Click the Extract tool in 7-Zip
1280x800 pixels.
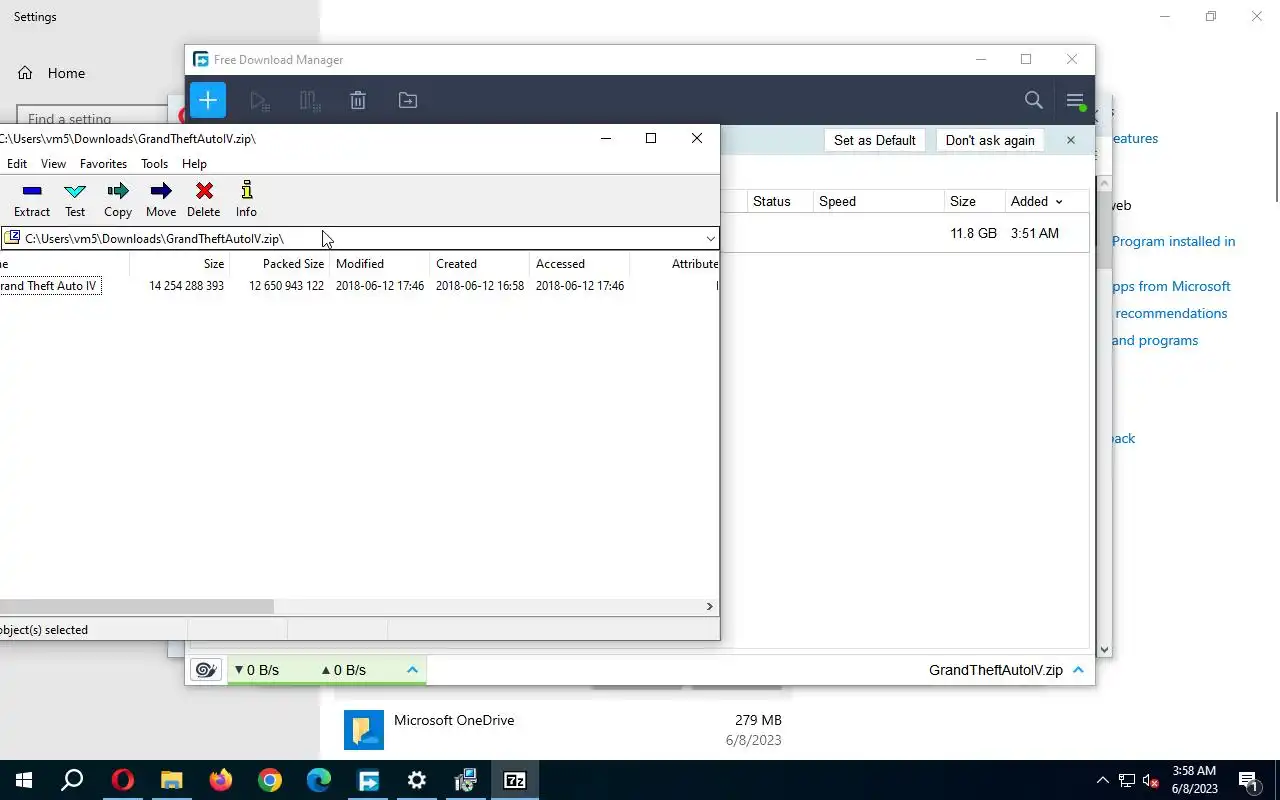(32, 199)
